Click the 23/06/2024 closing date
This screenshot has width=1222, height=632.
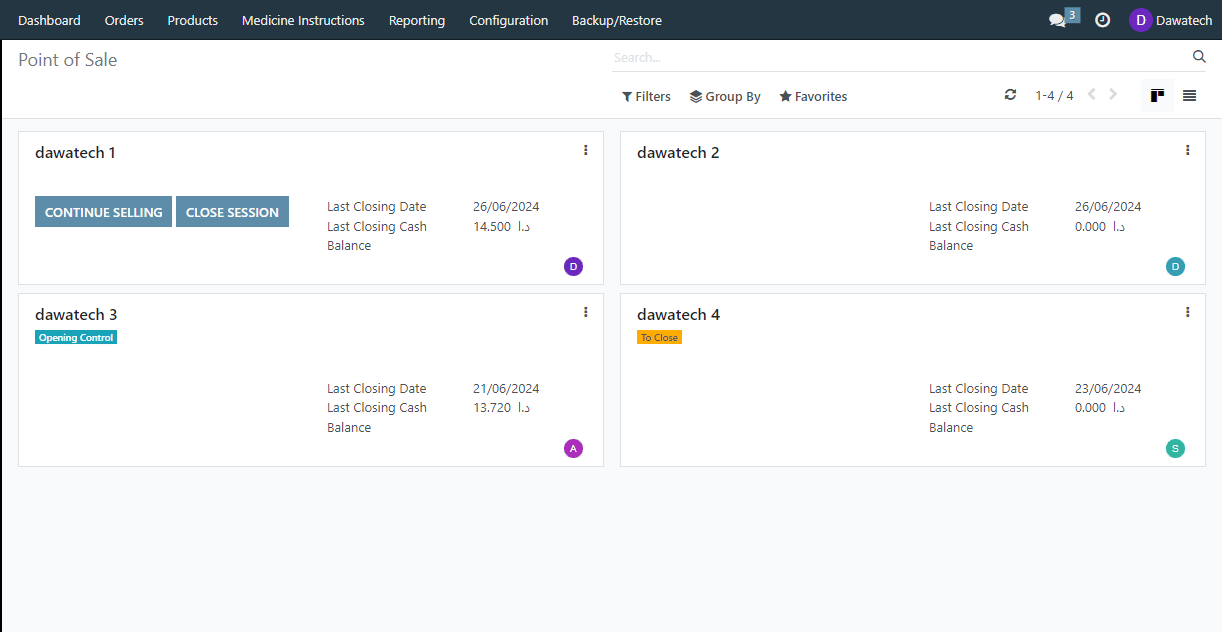pyautogui.click(x=1108, y=388)
